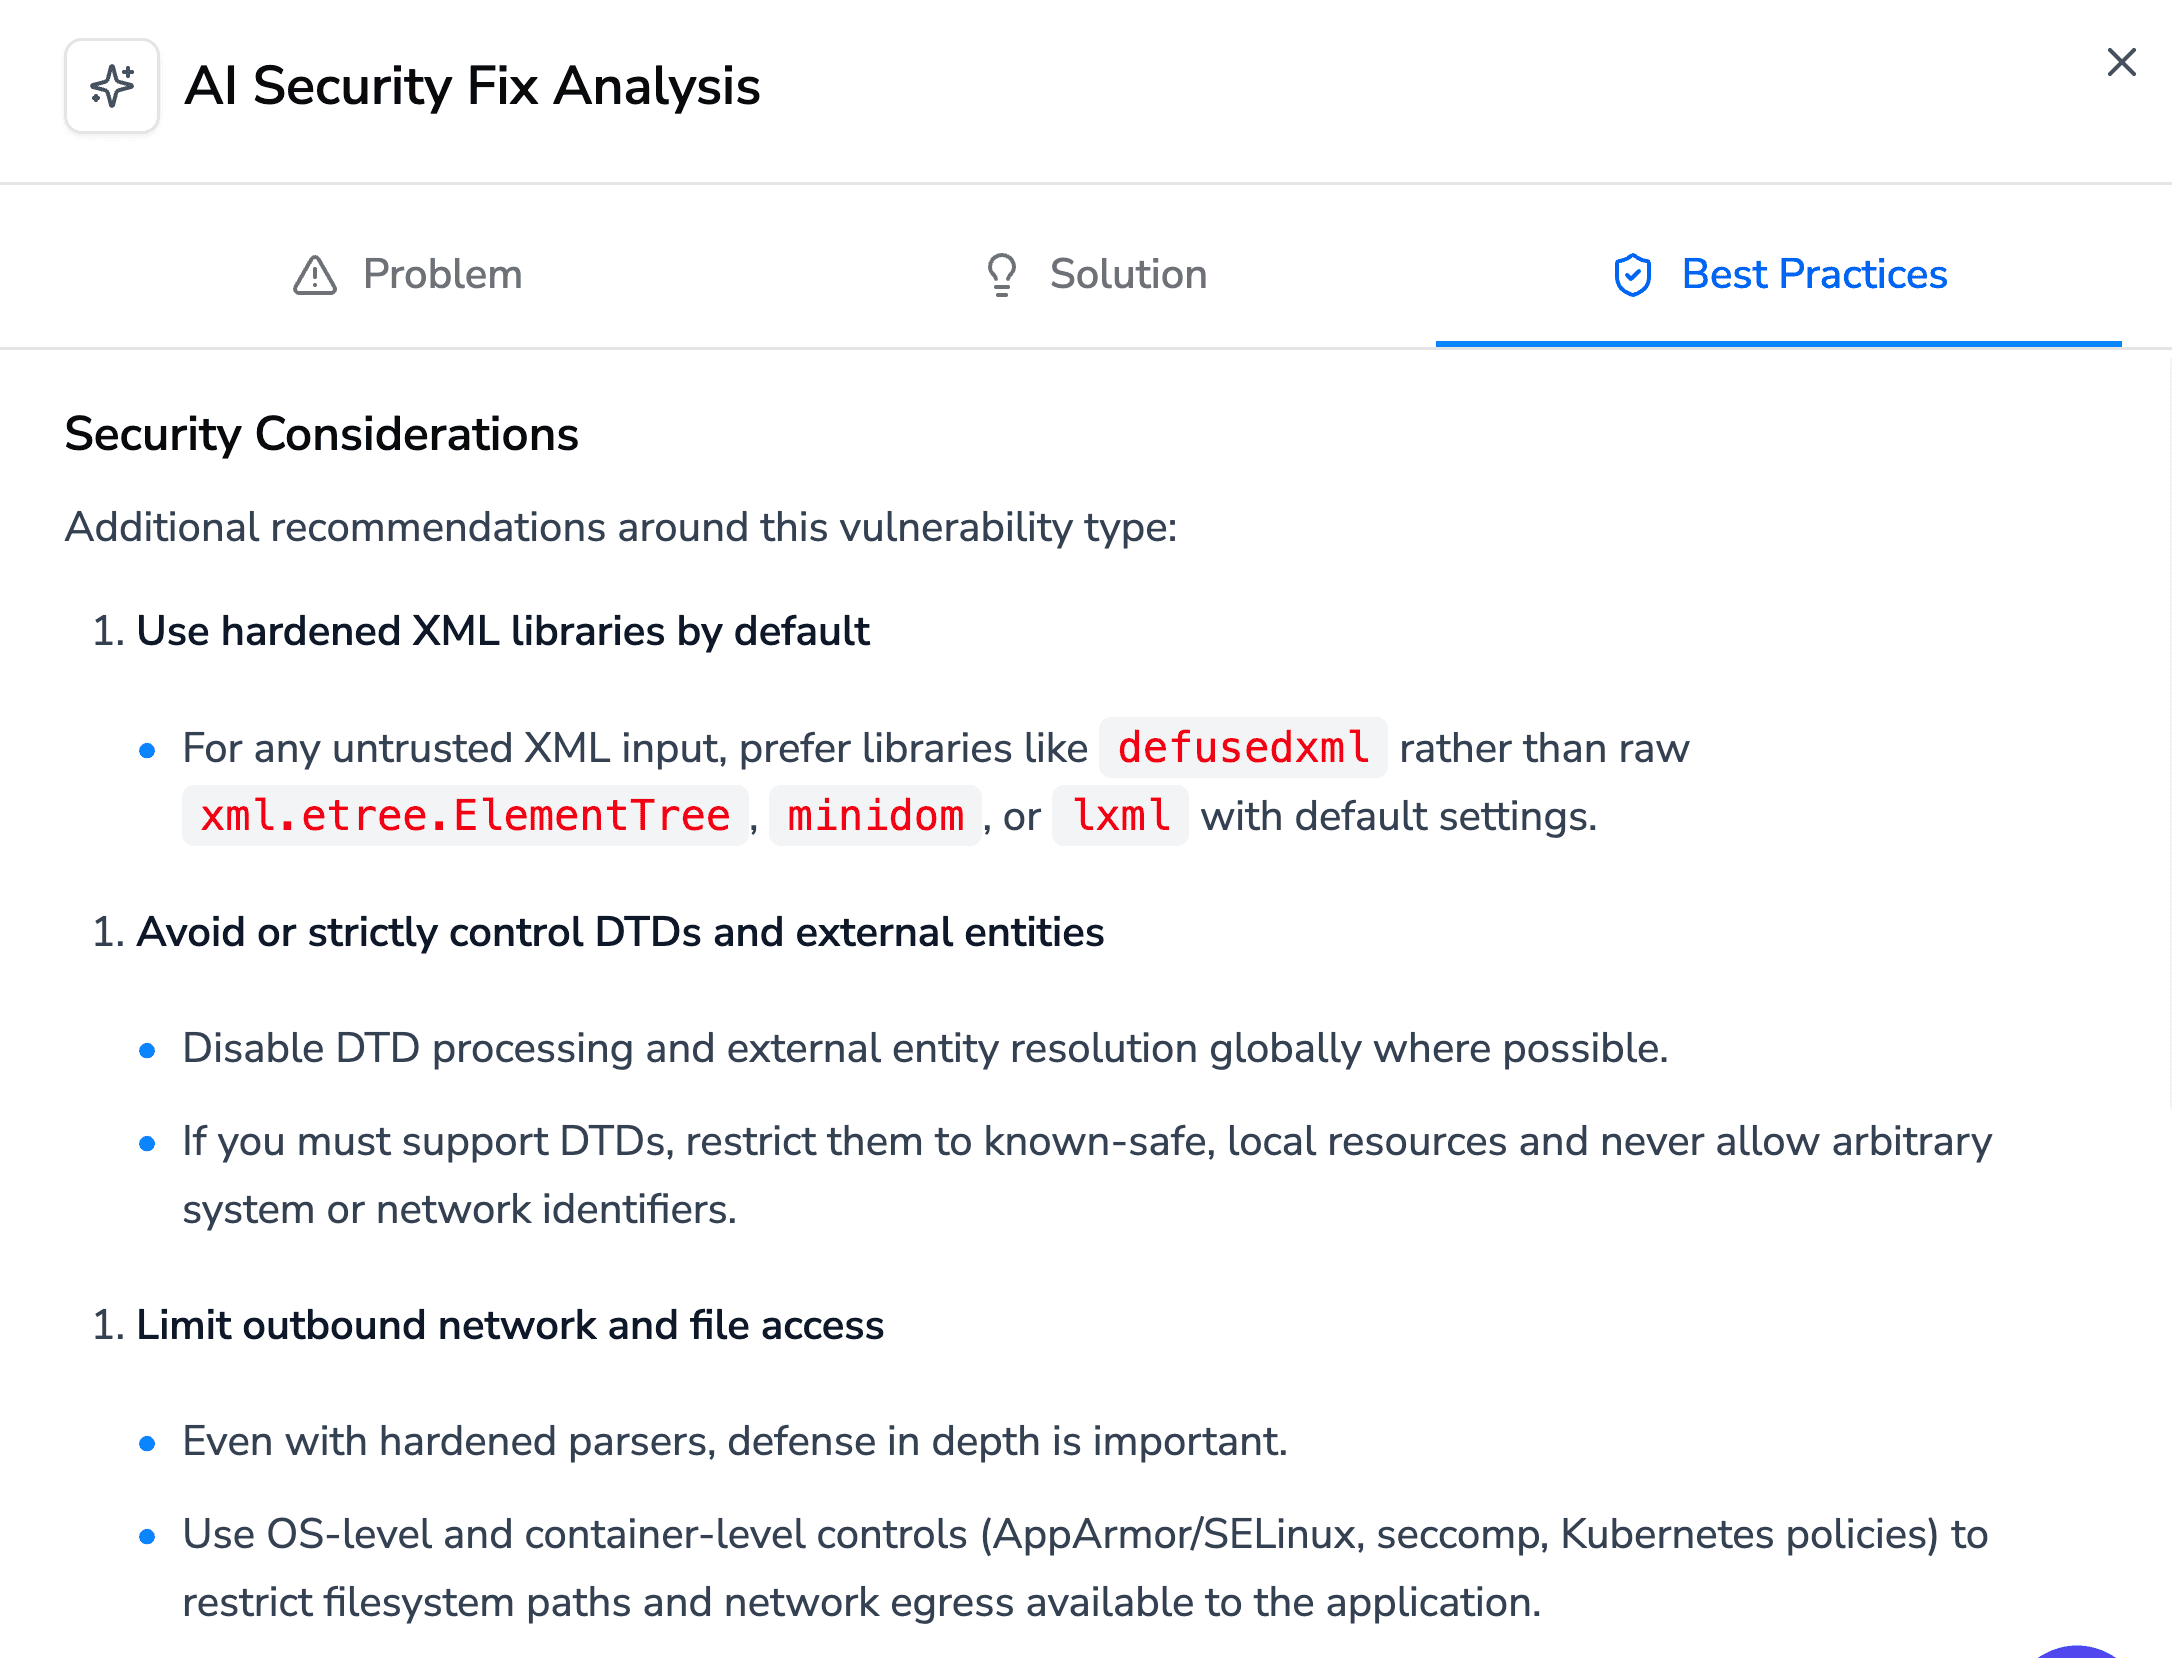This screenshot has width=2172, height=1658.
Task: Click the "Additional recommendations" intro paragraph
Action: tap(621, 527)
